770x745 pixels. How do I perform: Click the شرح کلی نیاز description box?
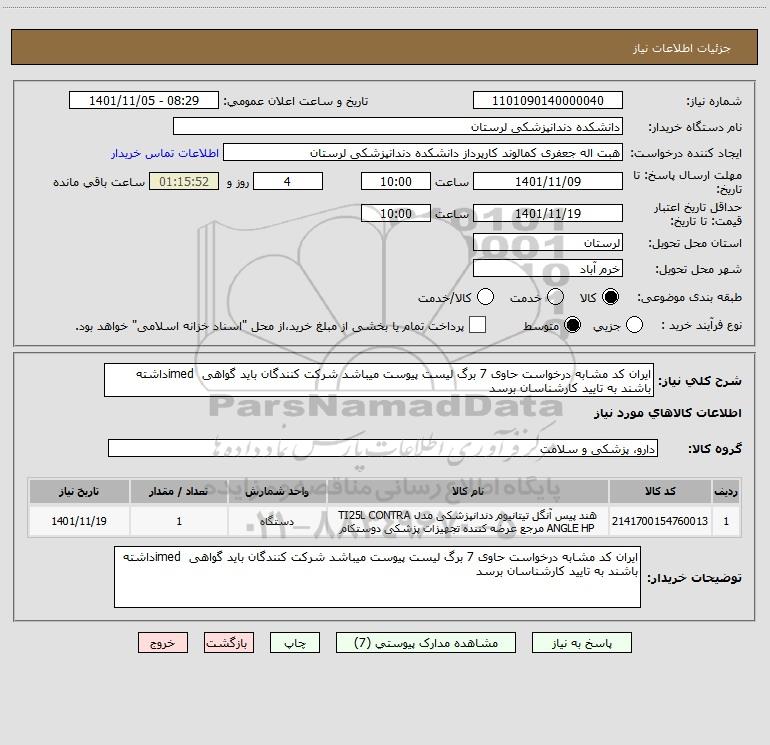pyautogui.click(x=379, y=380)
